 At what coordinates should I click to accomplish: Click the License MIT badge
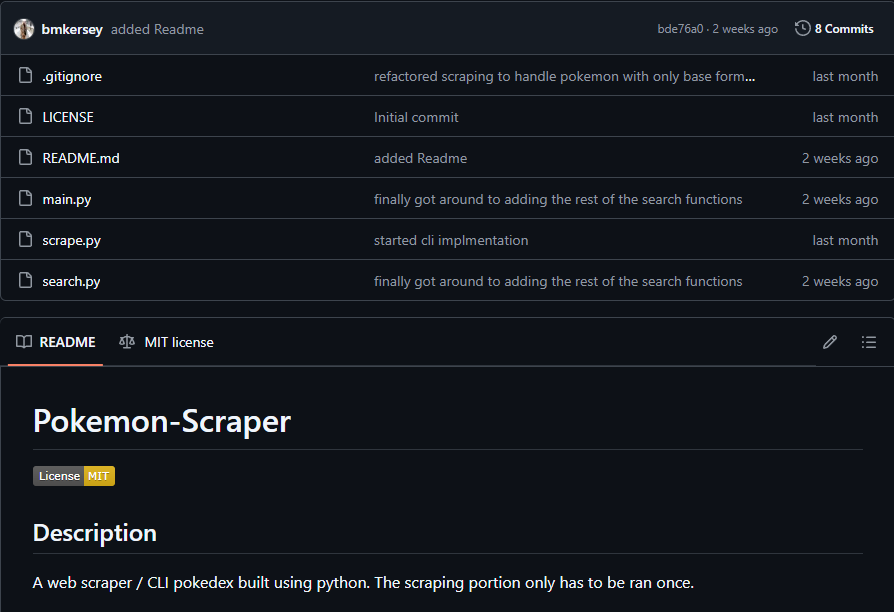(x=74, y=476)
